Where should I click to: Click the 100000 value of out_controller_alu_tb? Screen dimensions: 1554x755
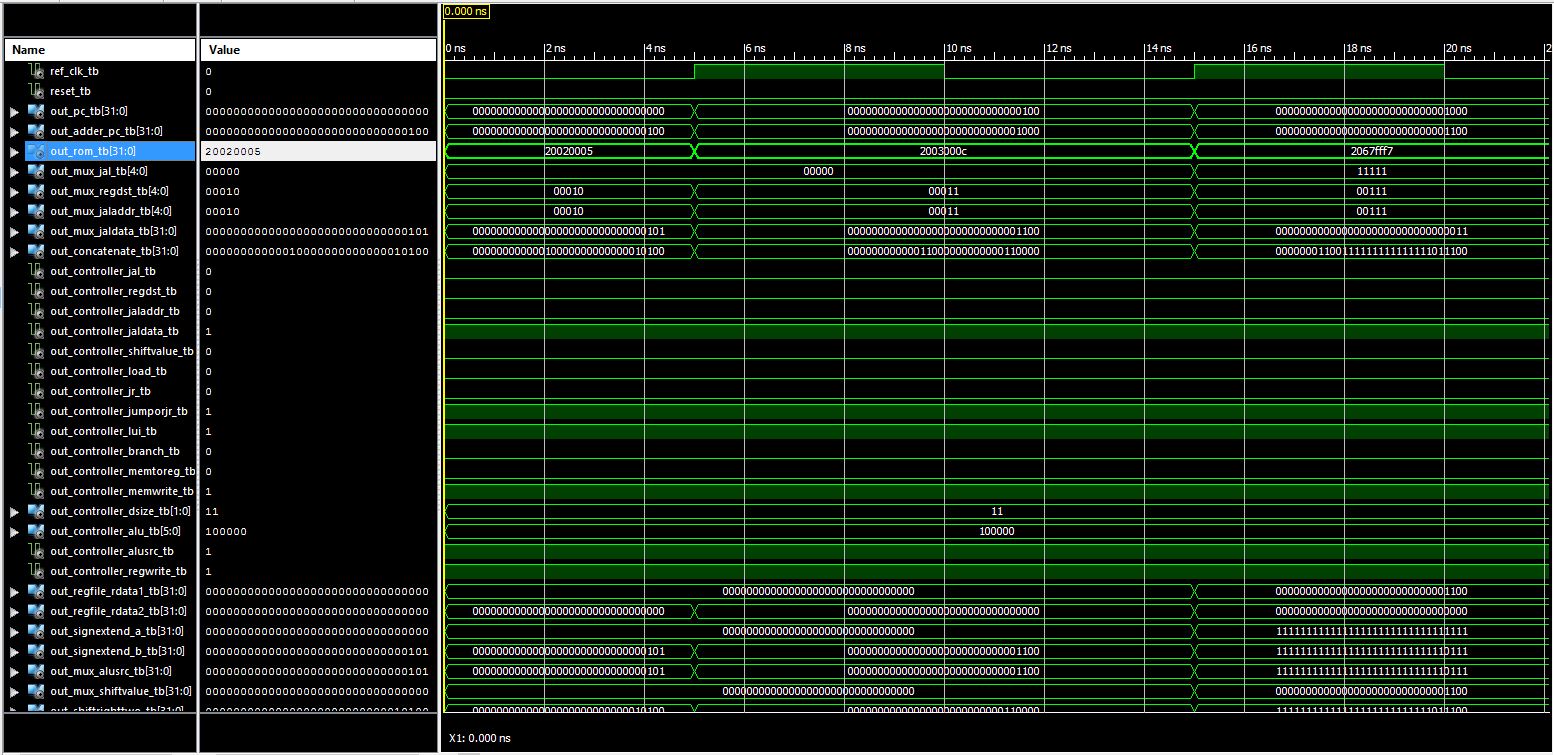225,531
